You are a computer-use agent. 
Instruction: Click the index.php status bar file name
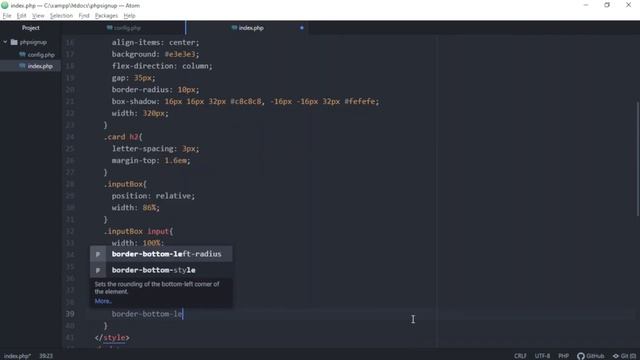tap(17, 356)
